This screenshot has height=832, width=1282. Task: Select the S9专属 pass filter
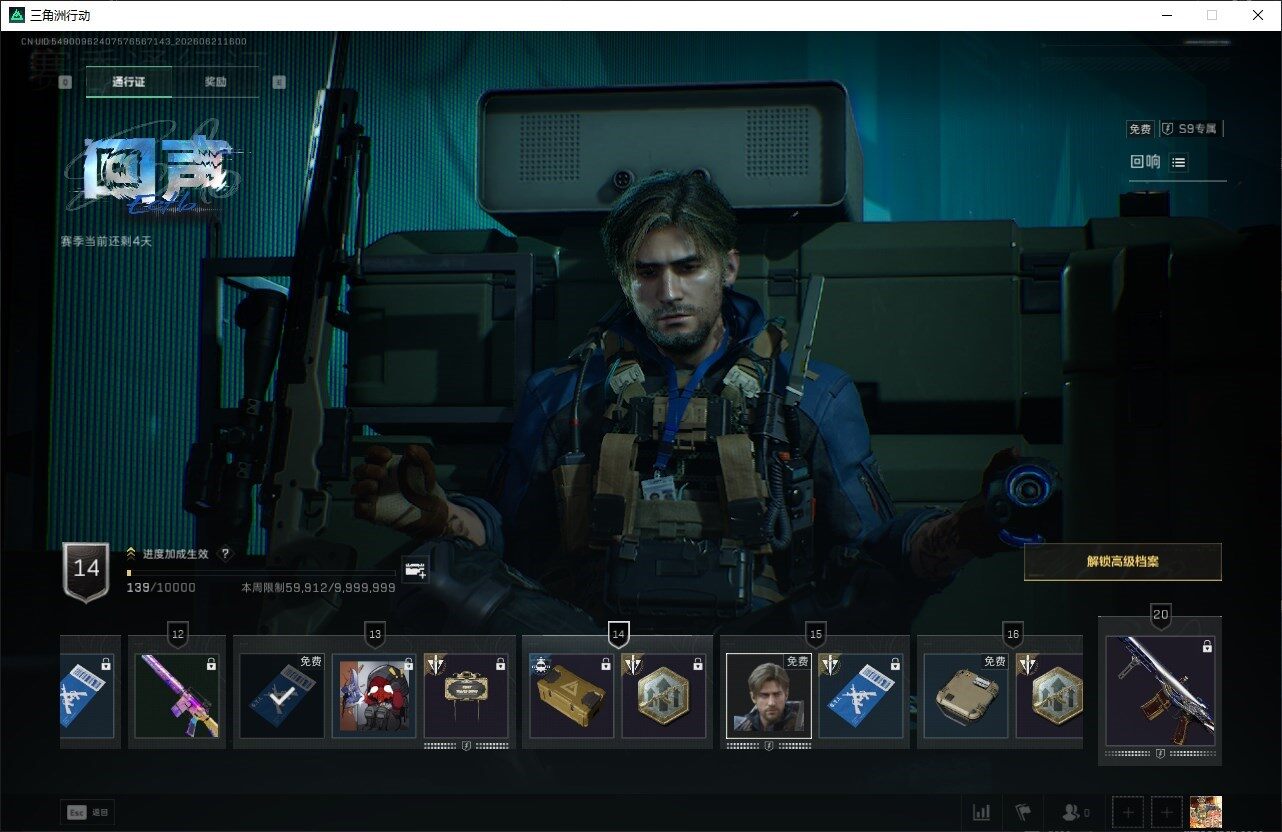coord(1190,129)
